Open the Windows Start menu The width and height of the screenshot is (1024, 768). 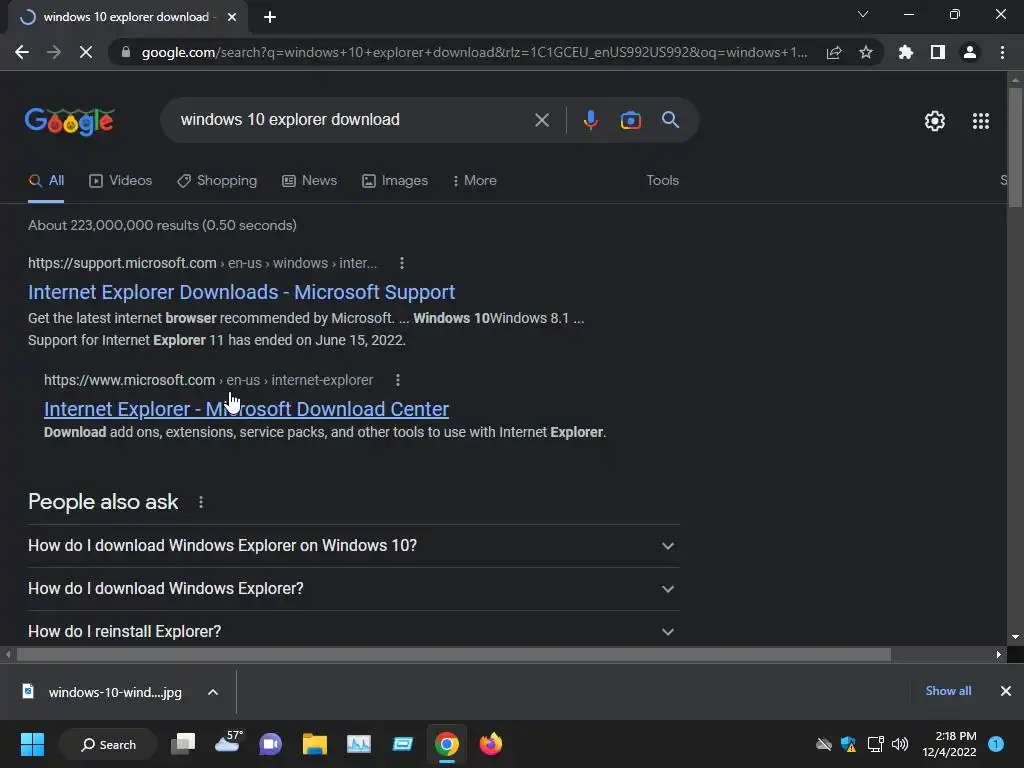coord(32,744)
